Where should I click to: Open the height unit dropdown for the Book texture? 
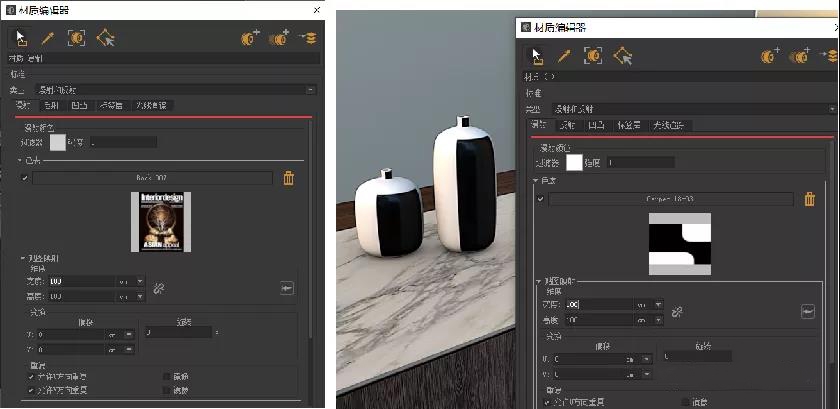140,296
